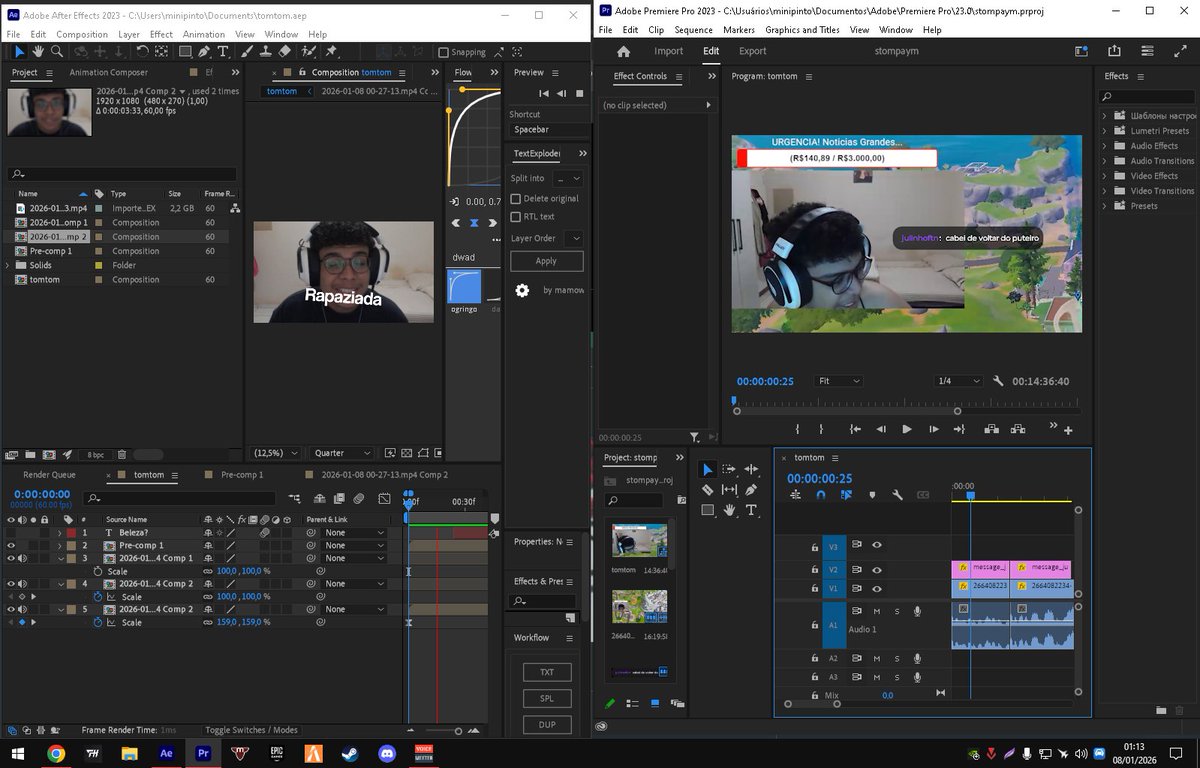
Task: Open Premiere timeline wrench display settings
Action: [x=897, y=495]
